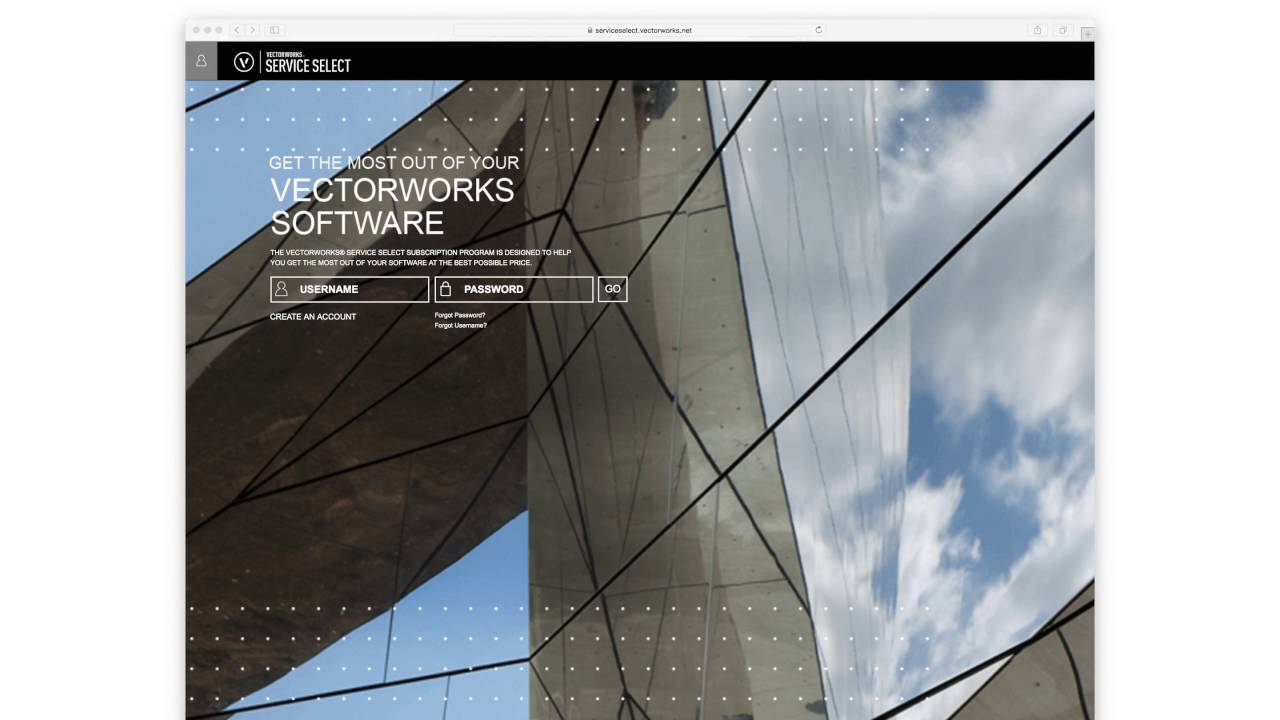Click the person icon in username field
The width and height of the screenshot is (1280, 720).
282,289
